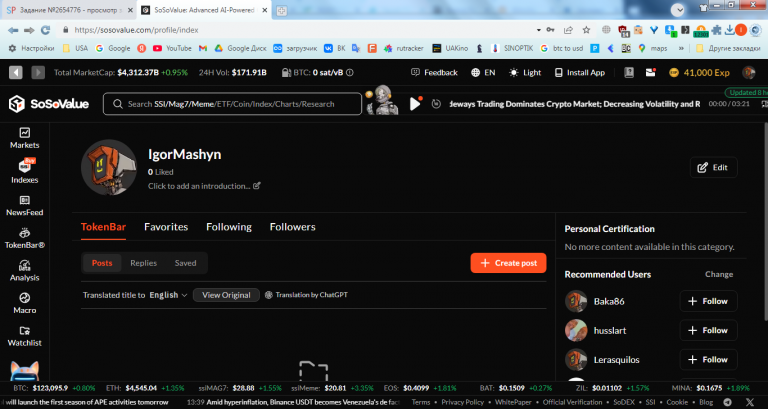This screenshot has width=768, height=409.
Task: Open husslart's avatar
Action: 576,331
